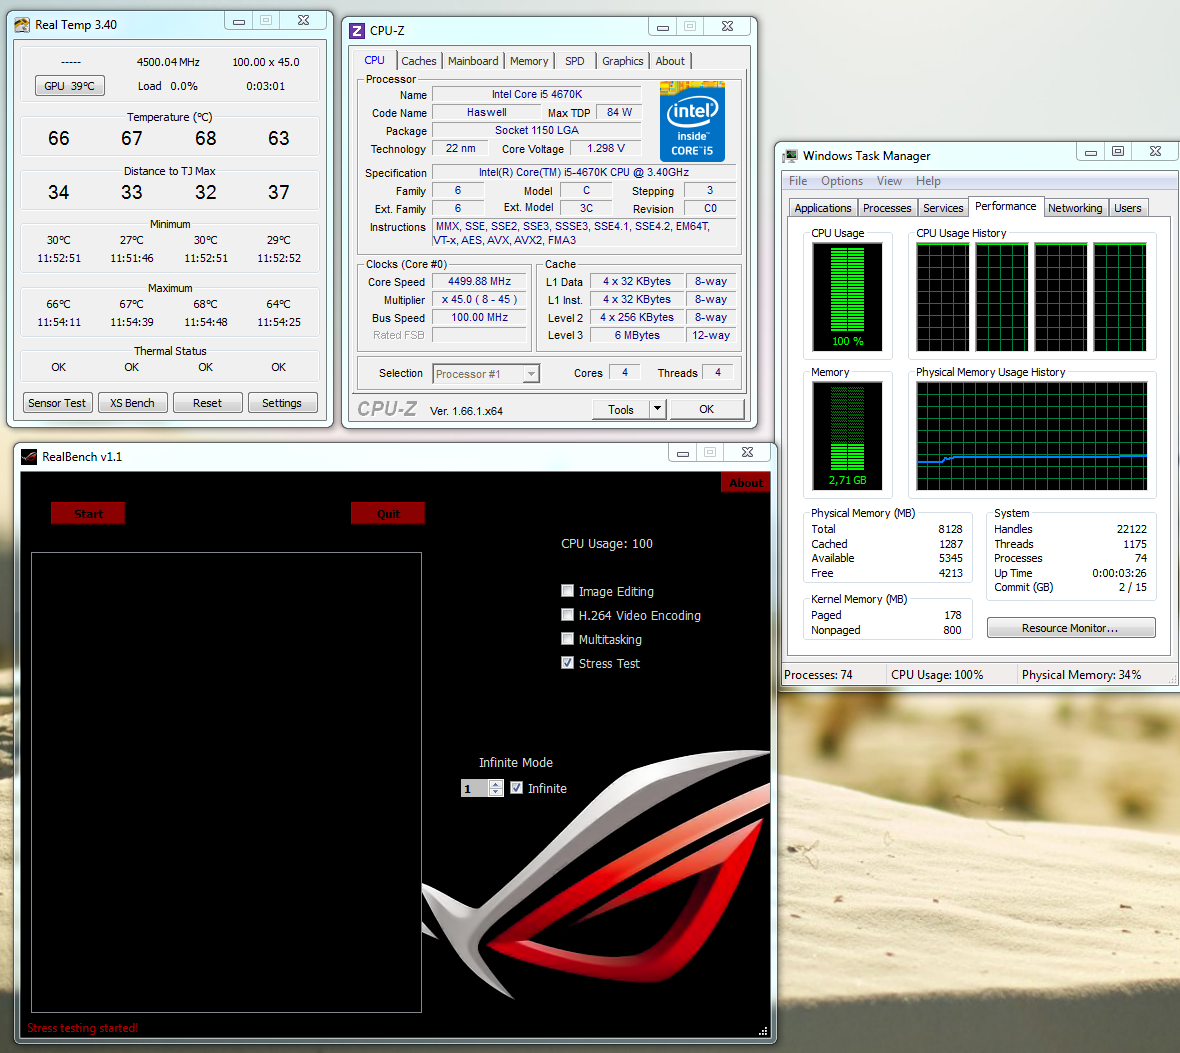Switch to the Graphics tab in CPU-Z
Viewport: 1180px width, 1053px height.
tap(622, 61)
